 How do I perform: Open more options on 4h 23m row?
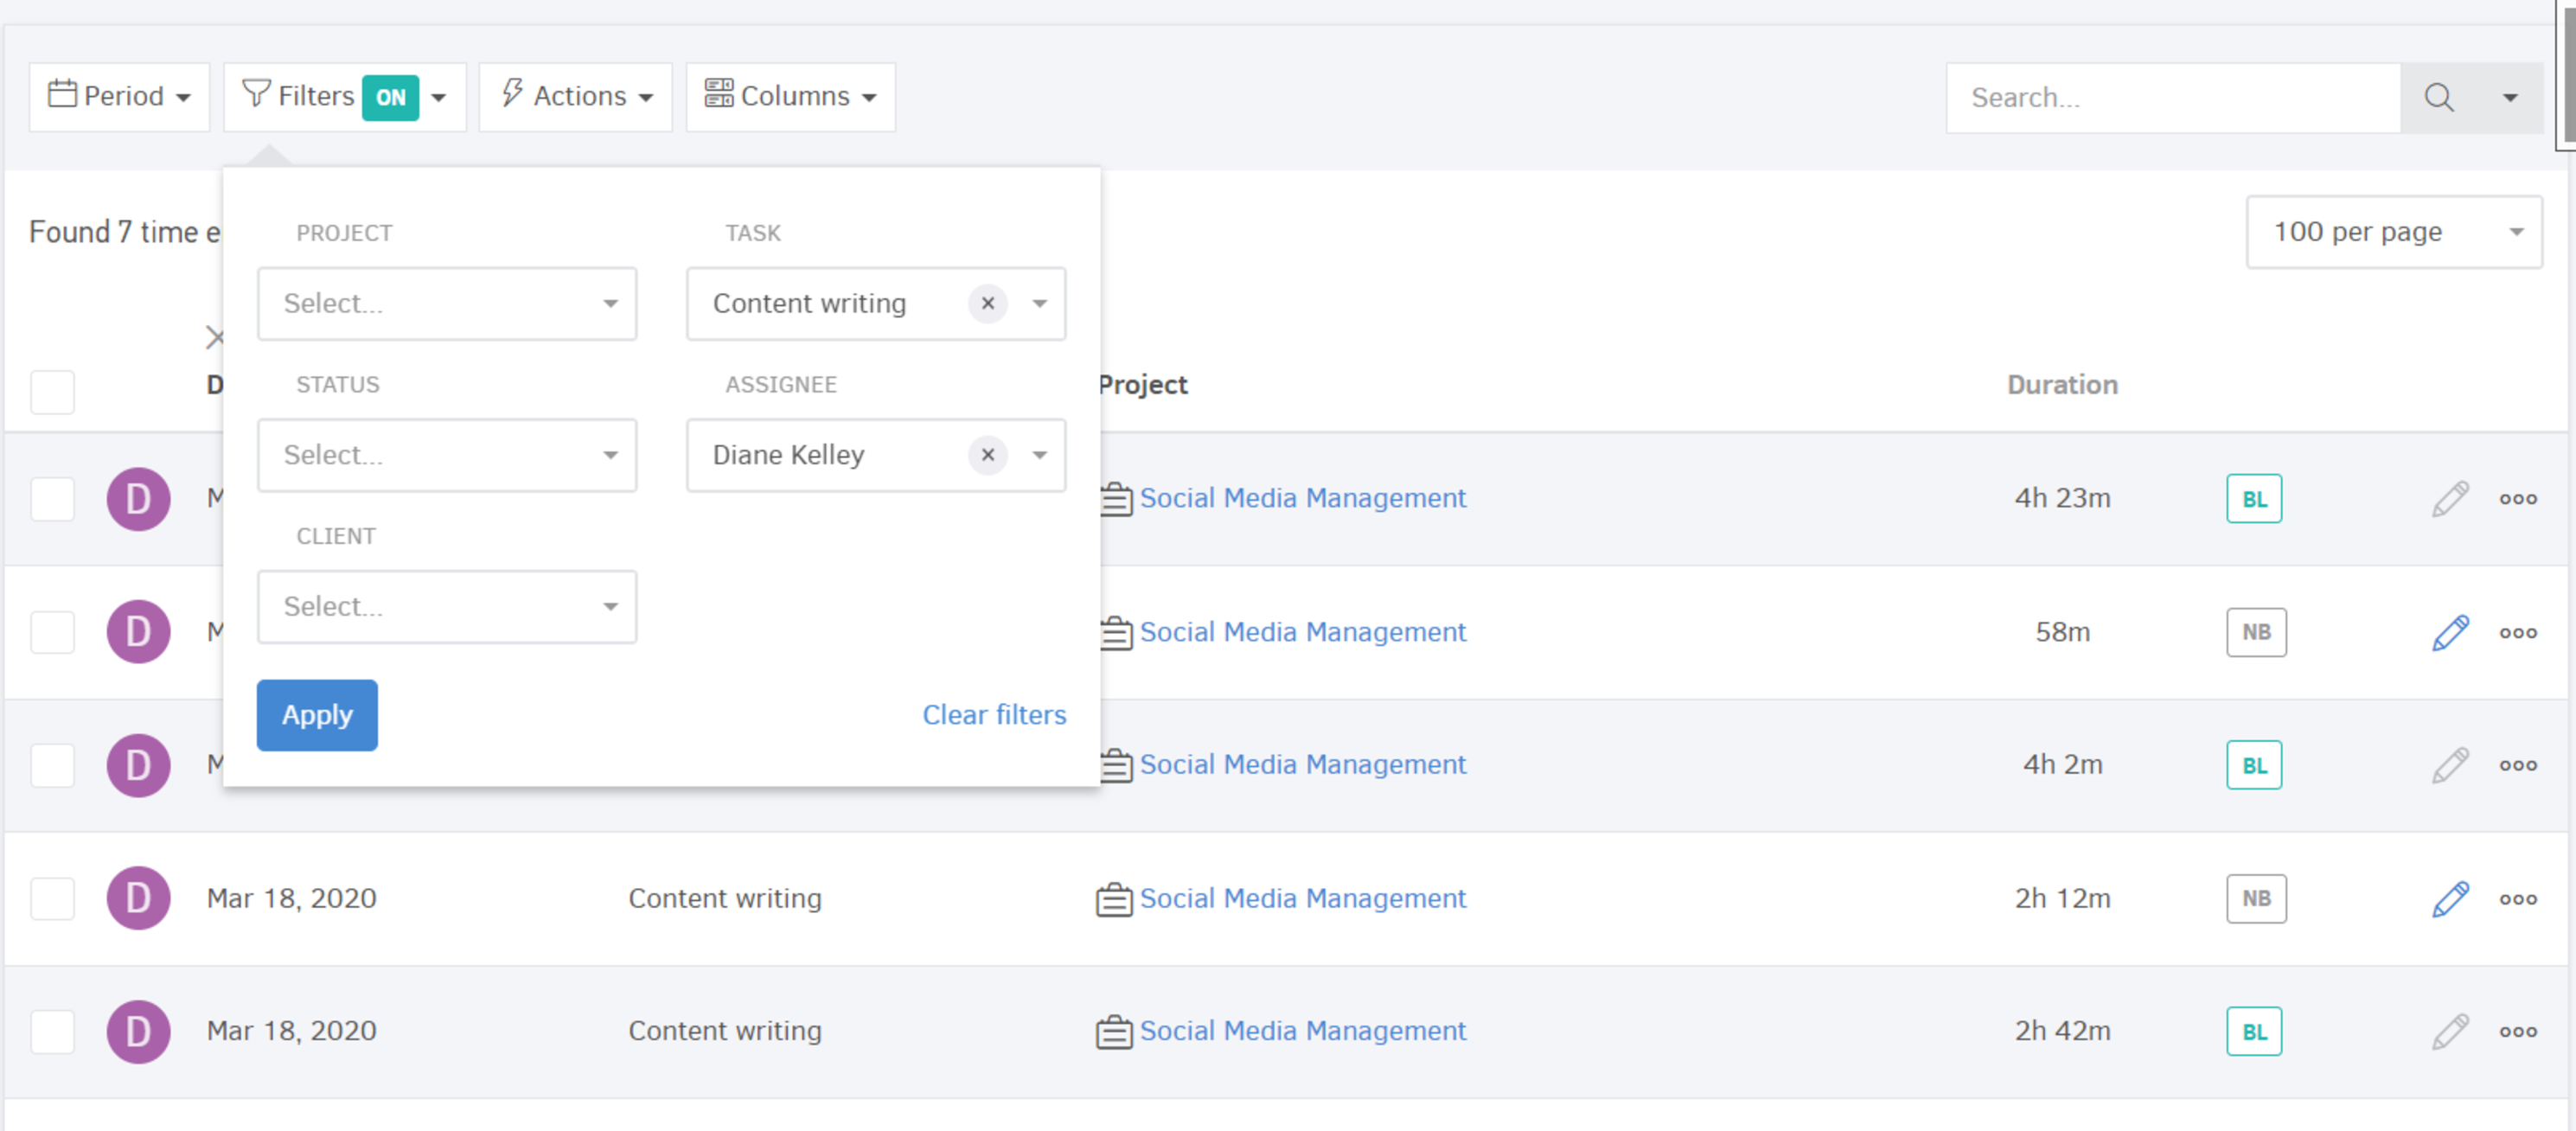tap(2518, 499)
